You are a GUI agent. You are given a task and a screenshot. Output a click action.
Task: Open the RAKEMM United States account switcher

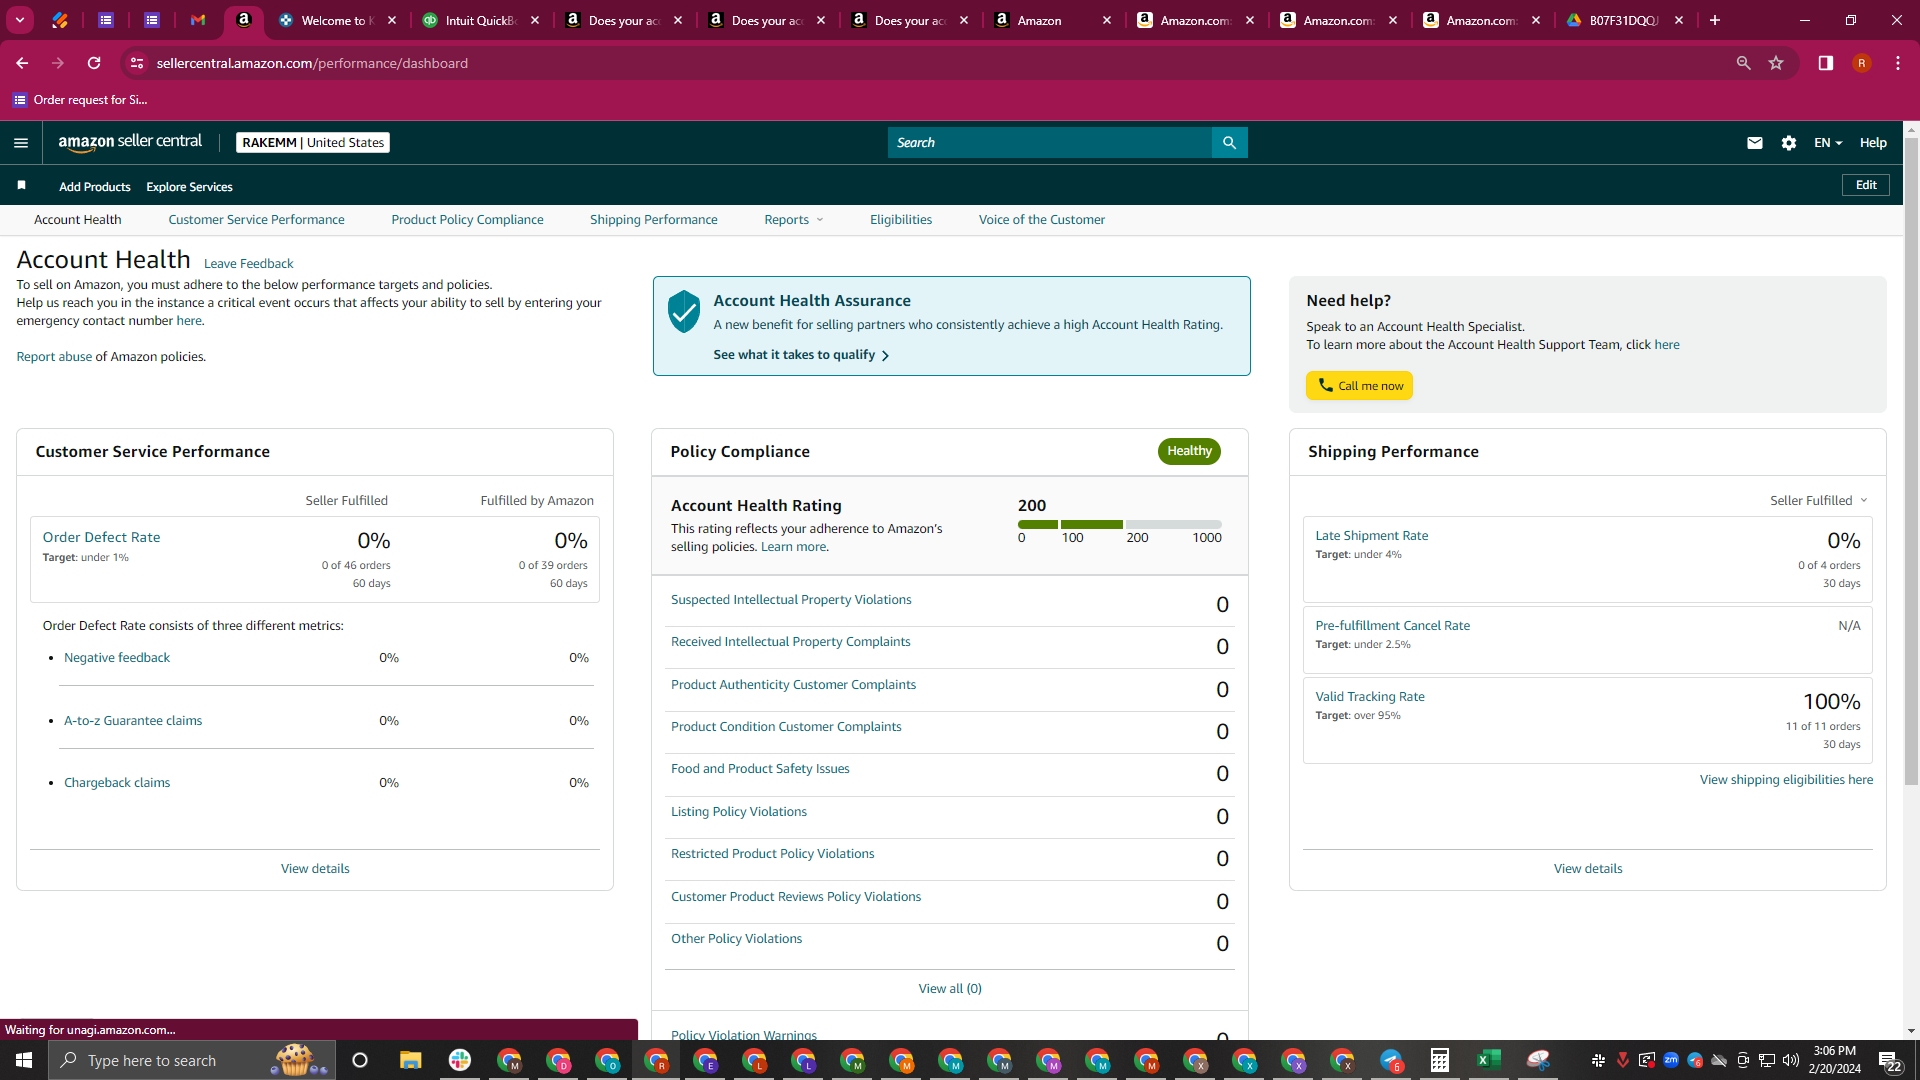pyautogui.click(x=313, y=143)
